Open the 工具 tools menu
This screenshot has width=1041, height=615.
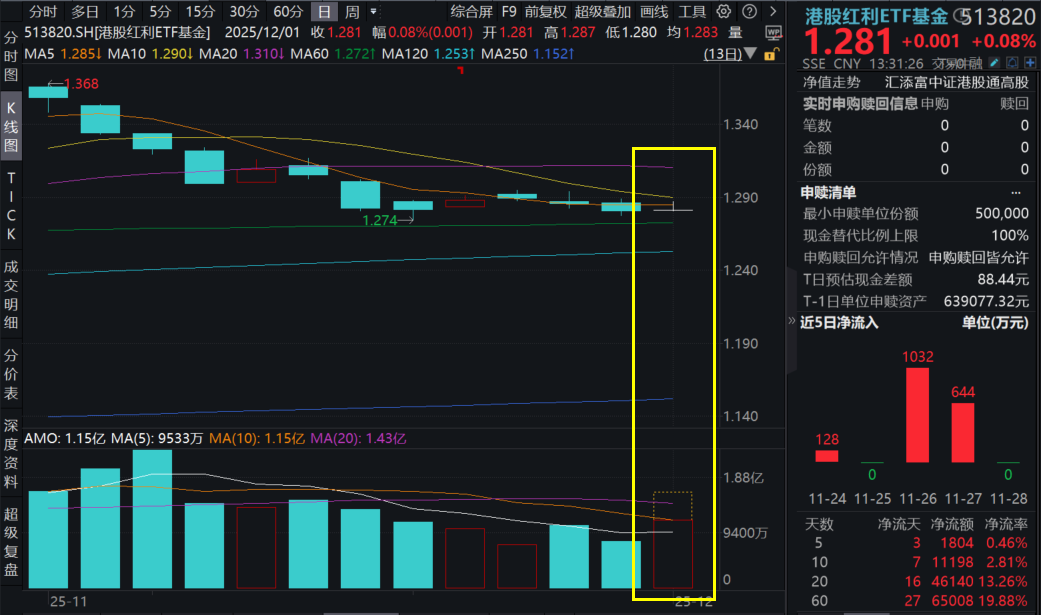[692, 12]
